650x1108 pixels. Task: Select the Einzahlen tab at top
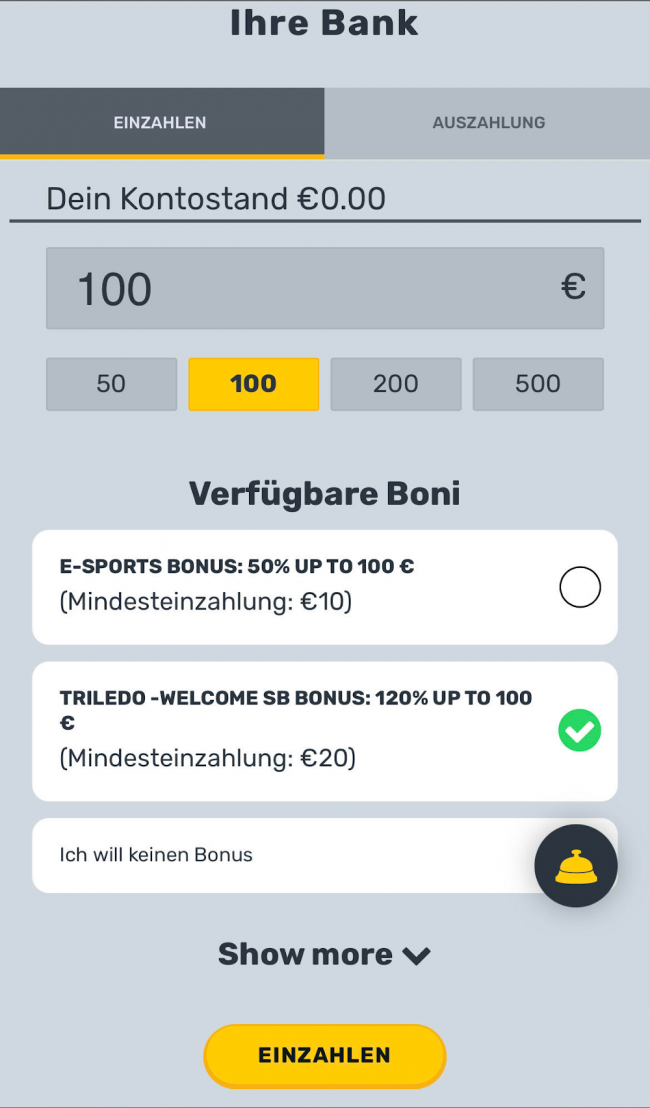pos(160,123)
